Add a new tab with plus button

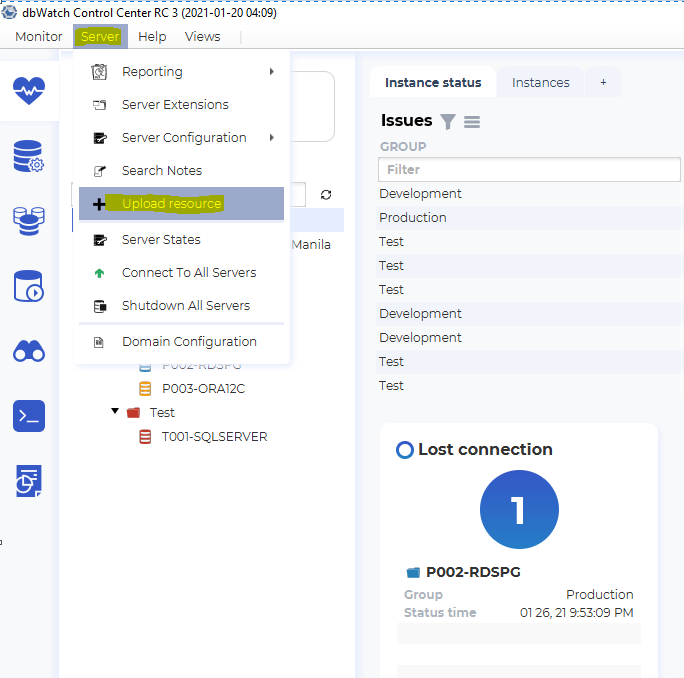[x=603, y=83]
